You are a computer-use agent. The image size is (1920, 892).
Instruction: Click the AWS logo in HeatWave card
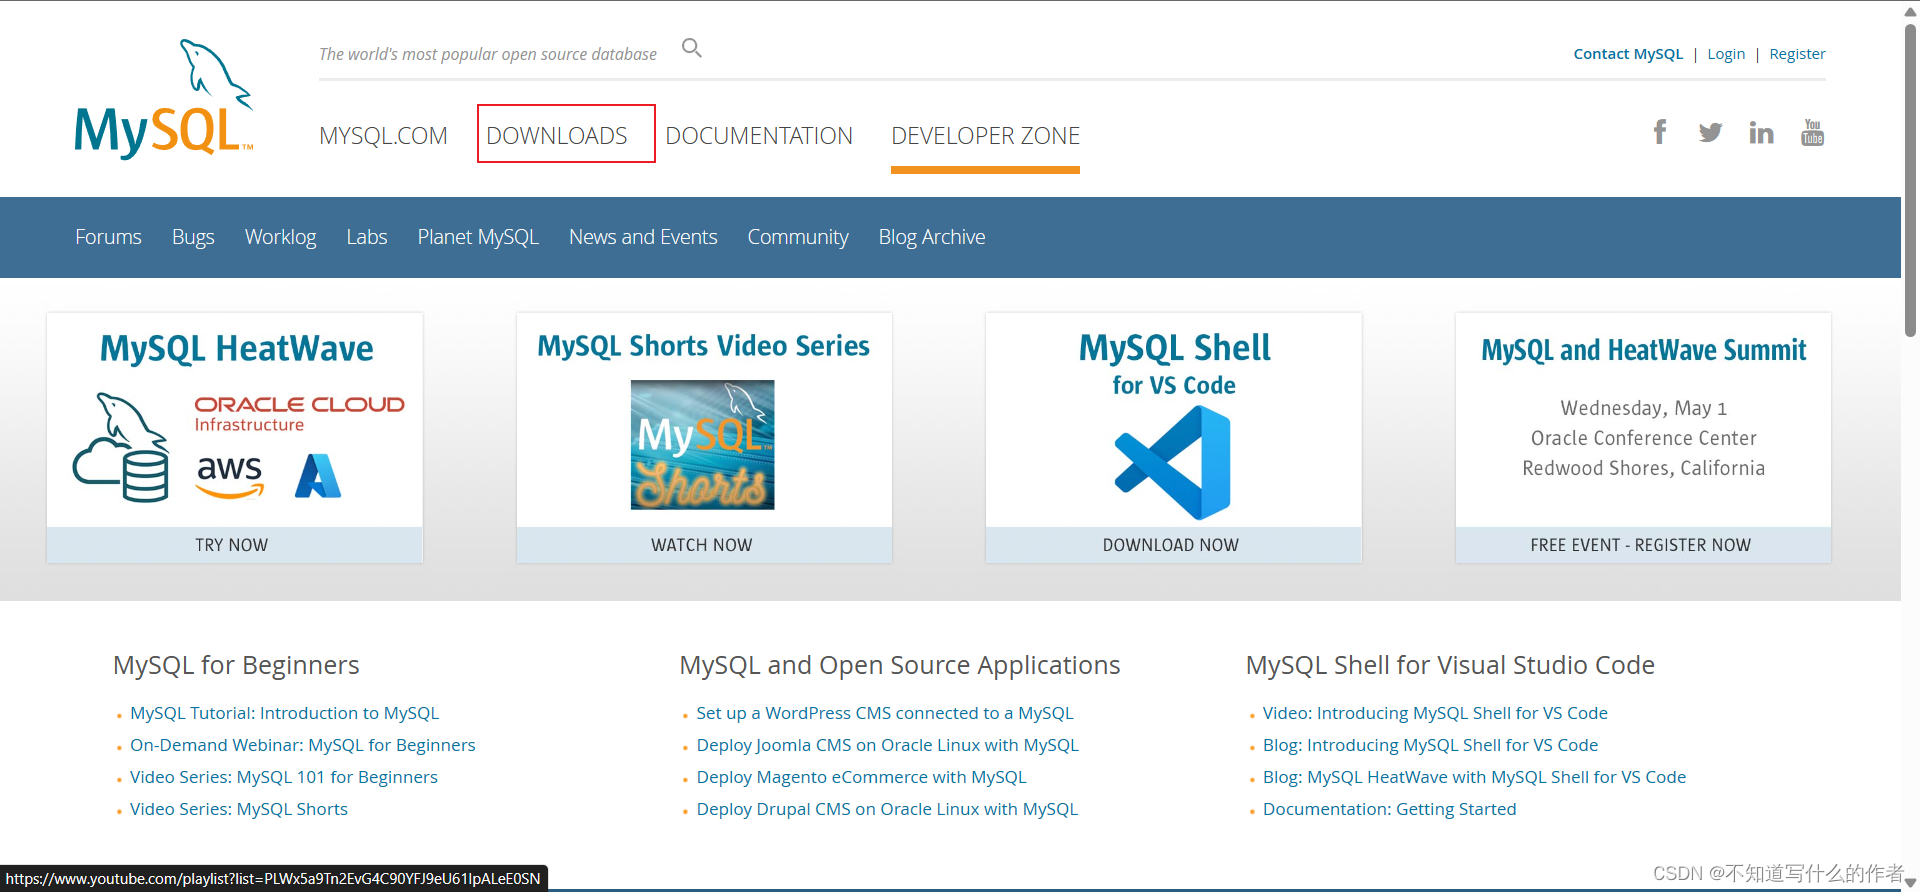230,476
